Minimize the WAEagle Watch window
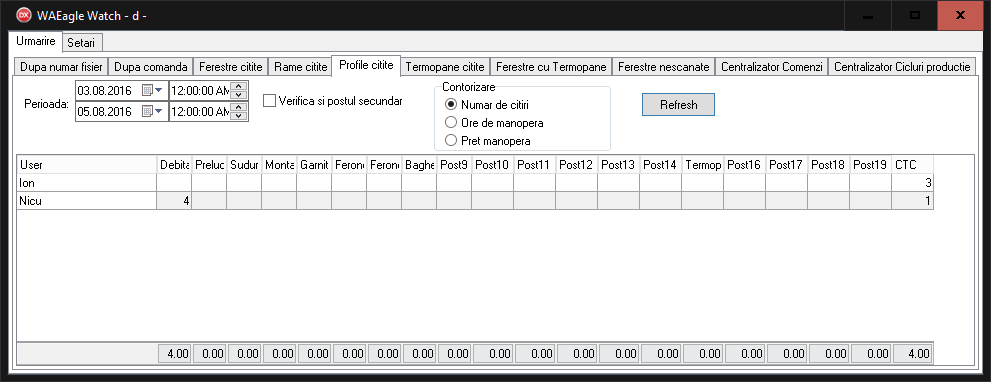991x382 pixels. click(x=868, y=15)
